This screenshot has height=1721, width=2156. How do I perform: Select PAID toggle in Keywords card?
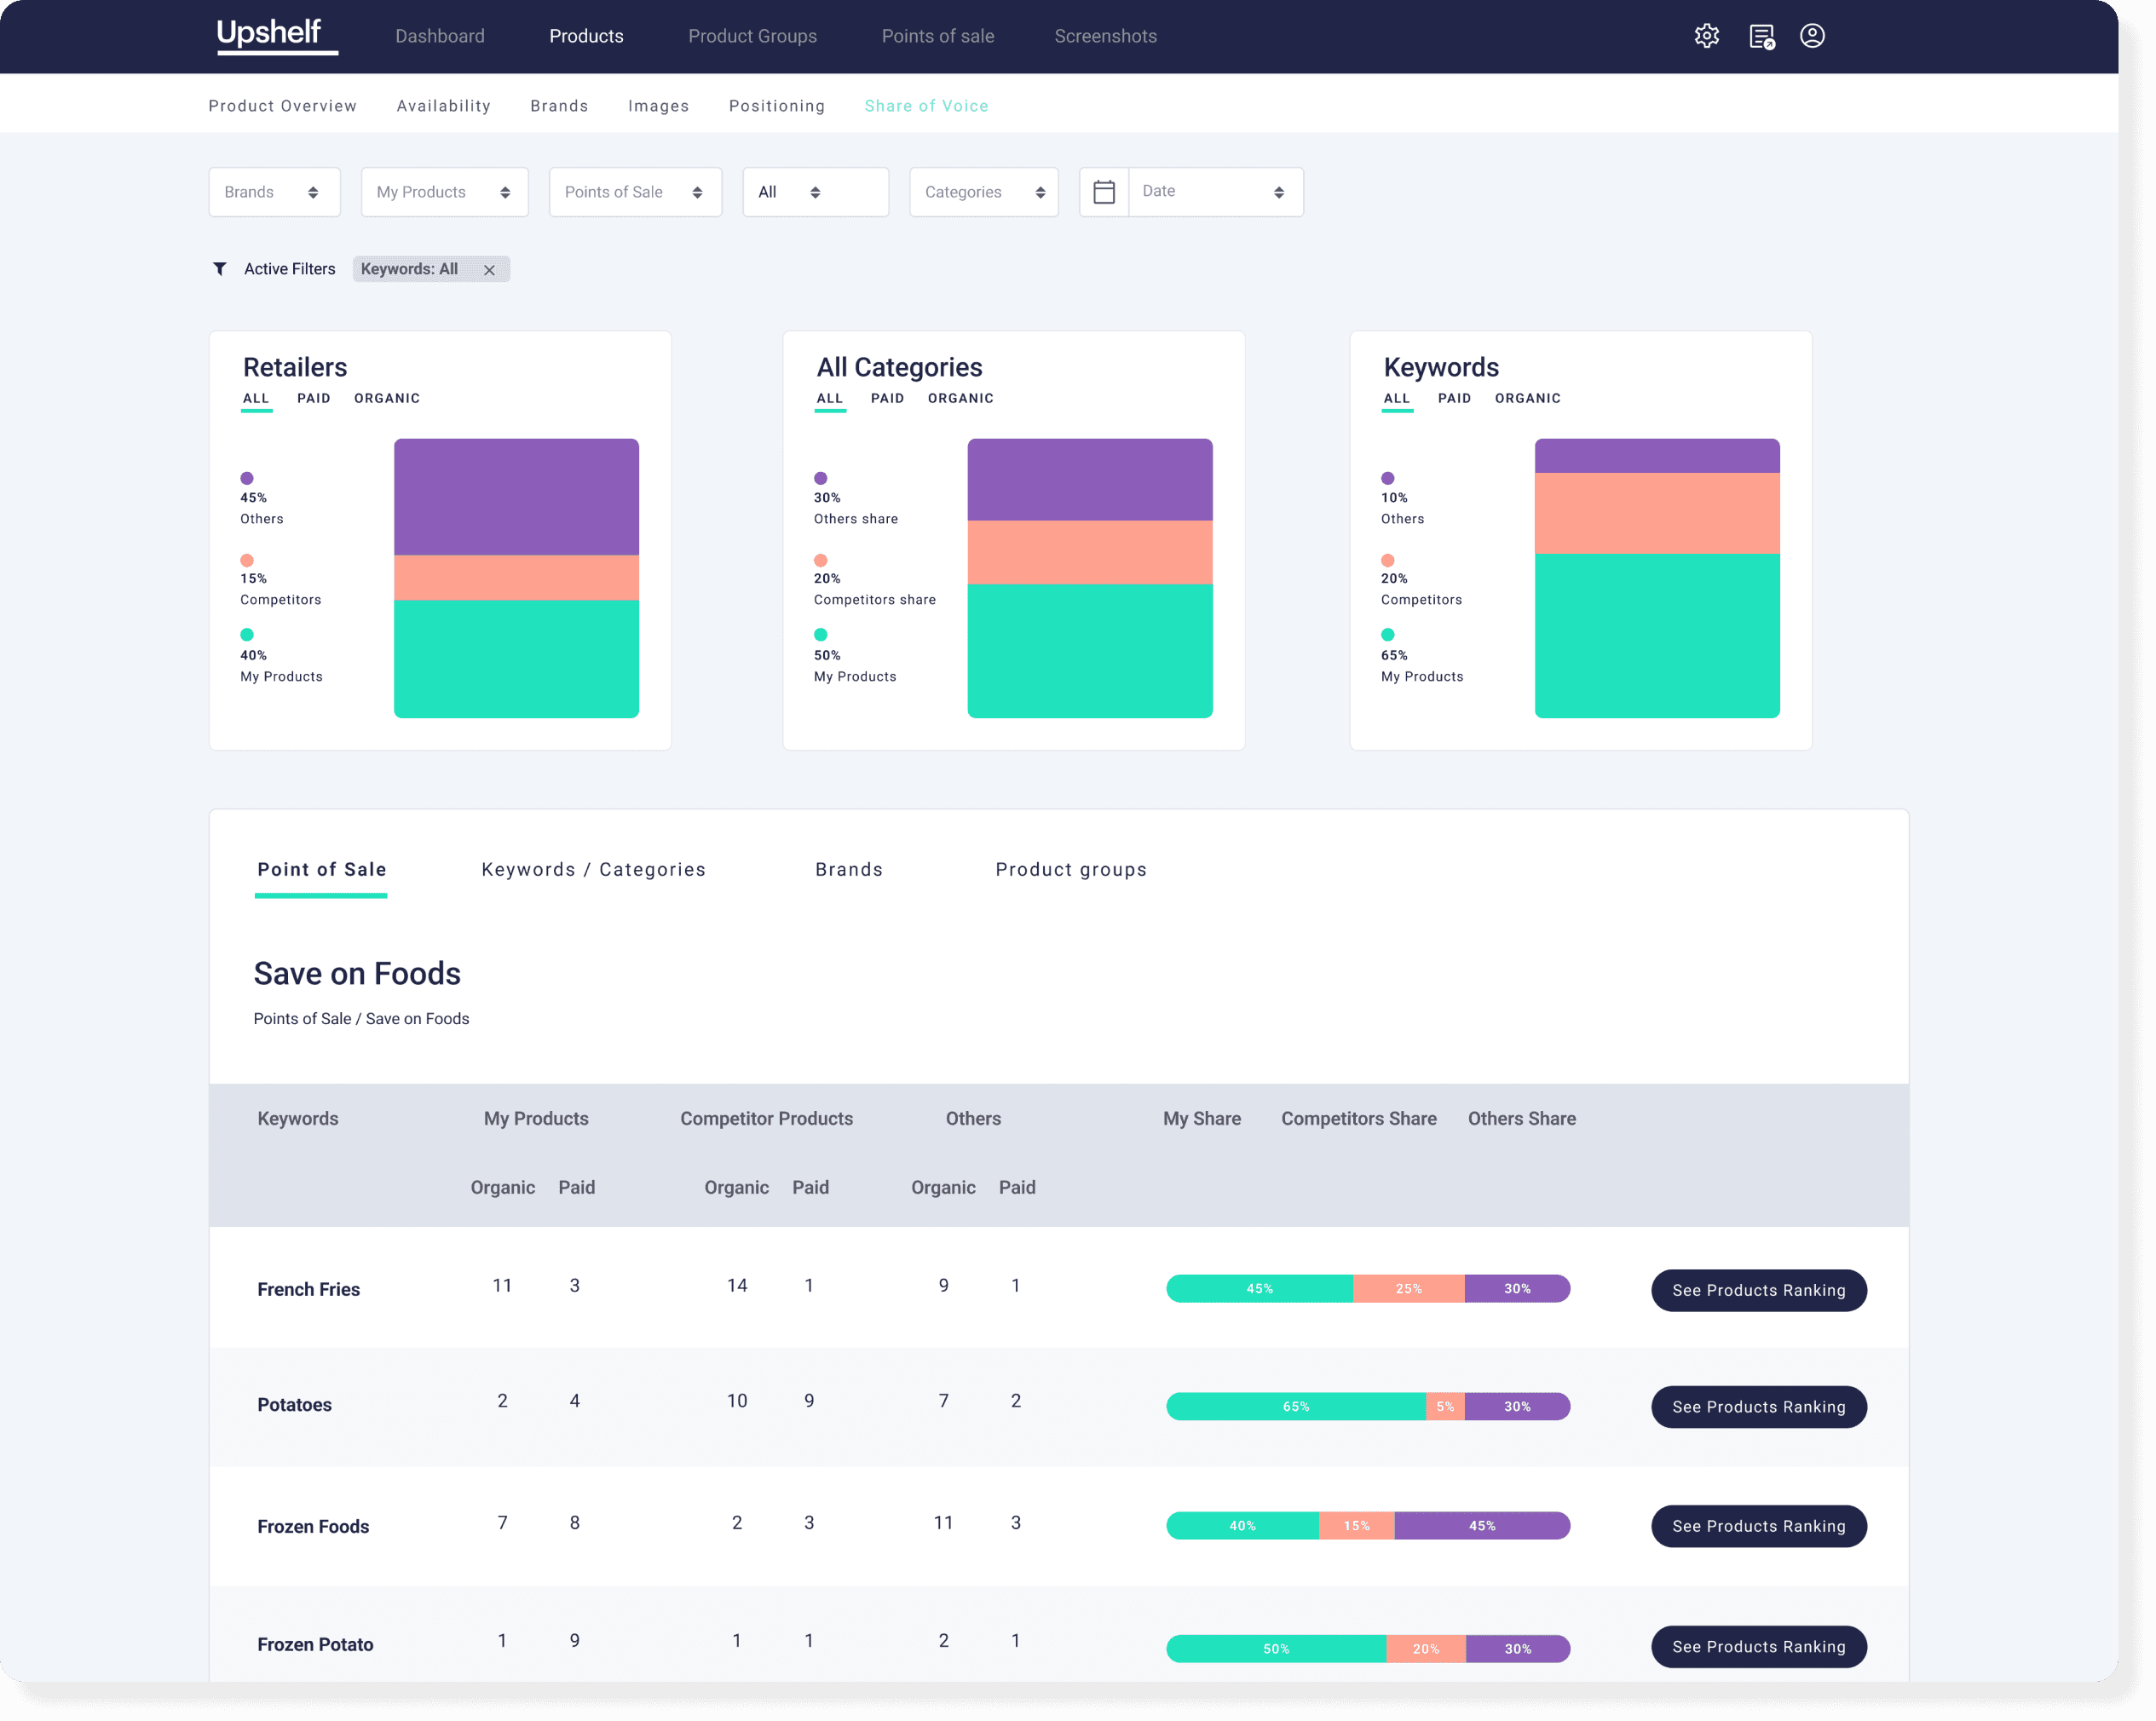[1454, 398]
